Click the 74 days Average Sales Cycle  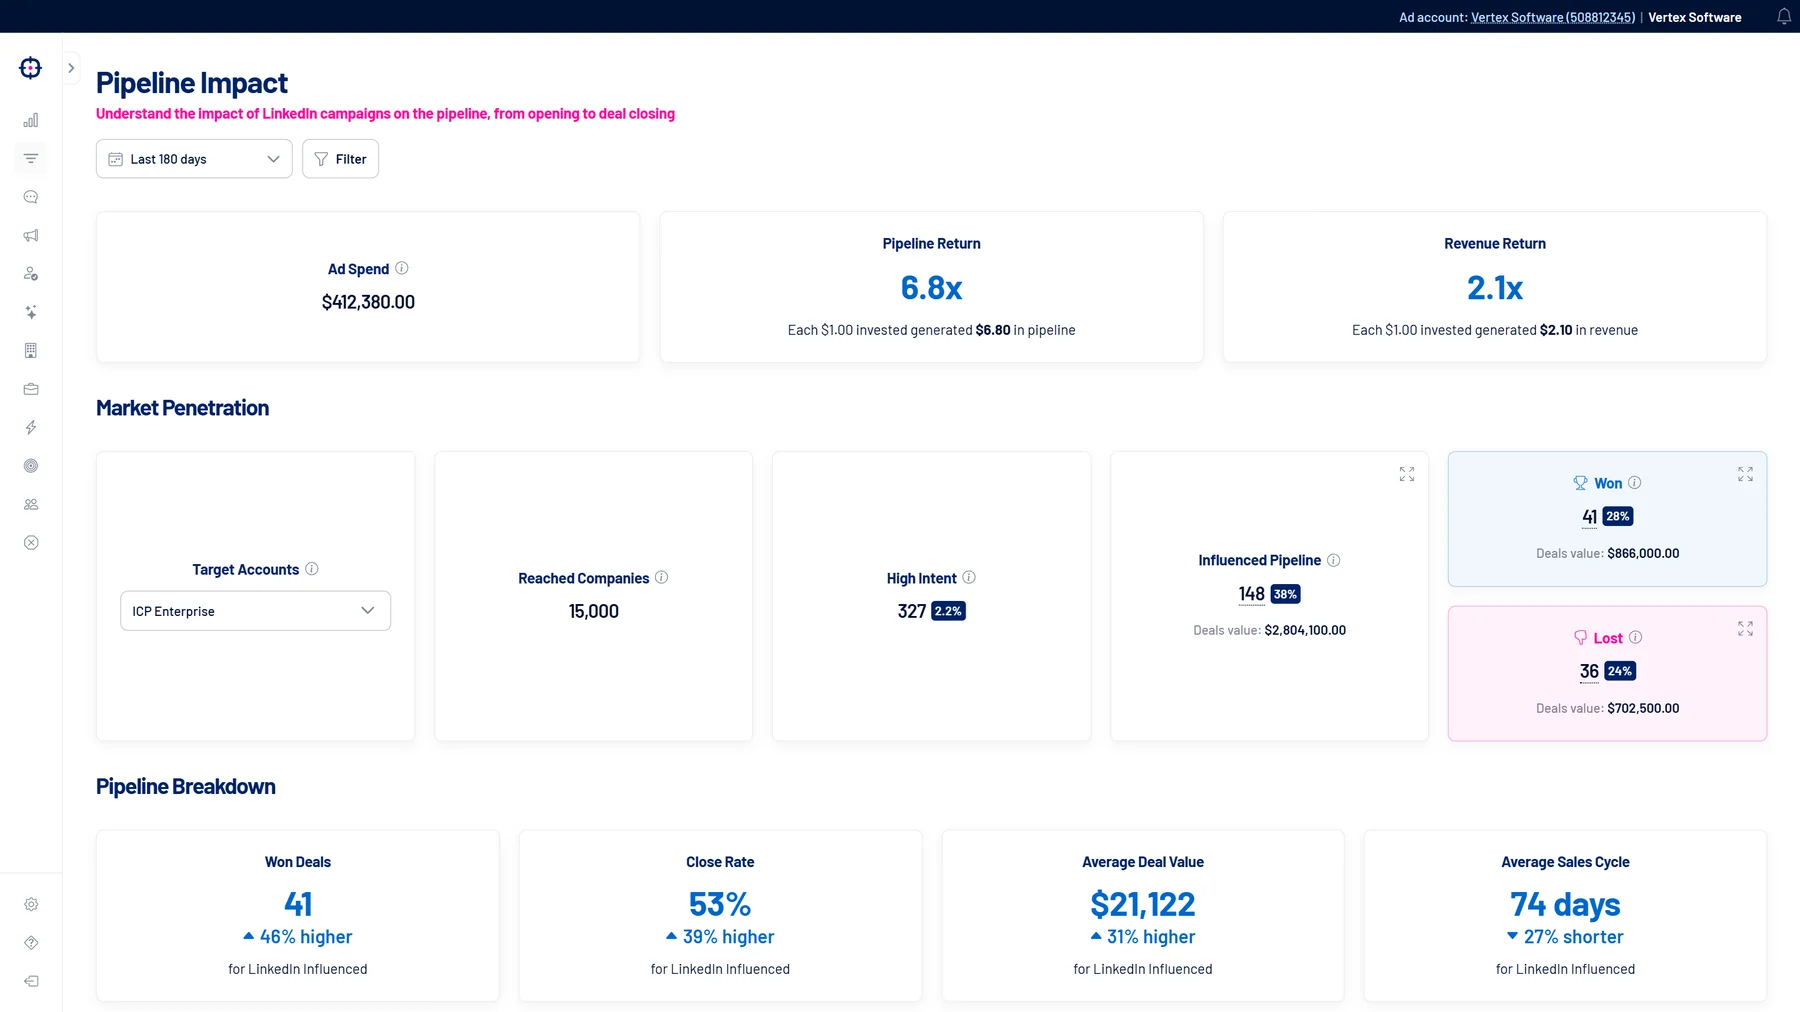click(1565, 904)
